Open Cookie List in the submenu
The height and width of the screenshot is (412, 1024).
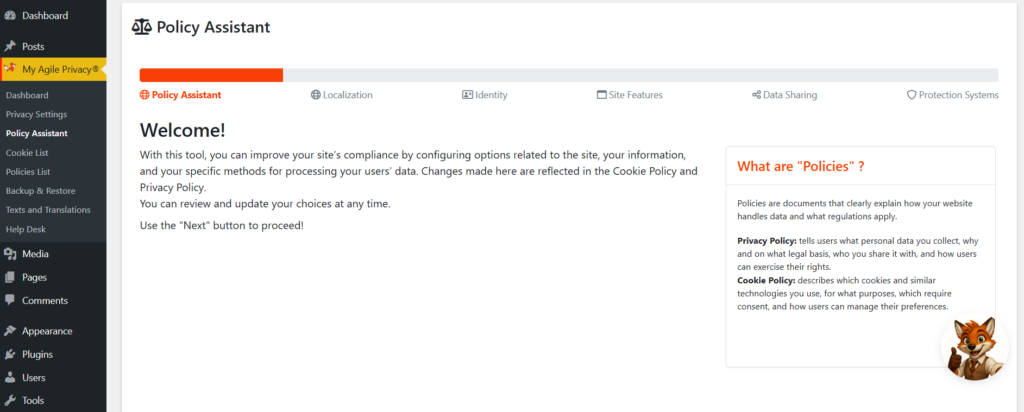[27, 153]
